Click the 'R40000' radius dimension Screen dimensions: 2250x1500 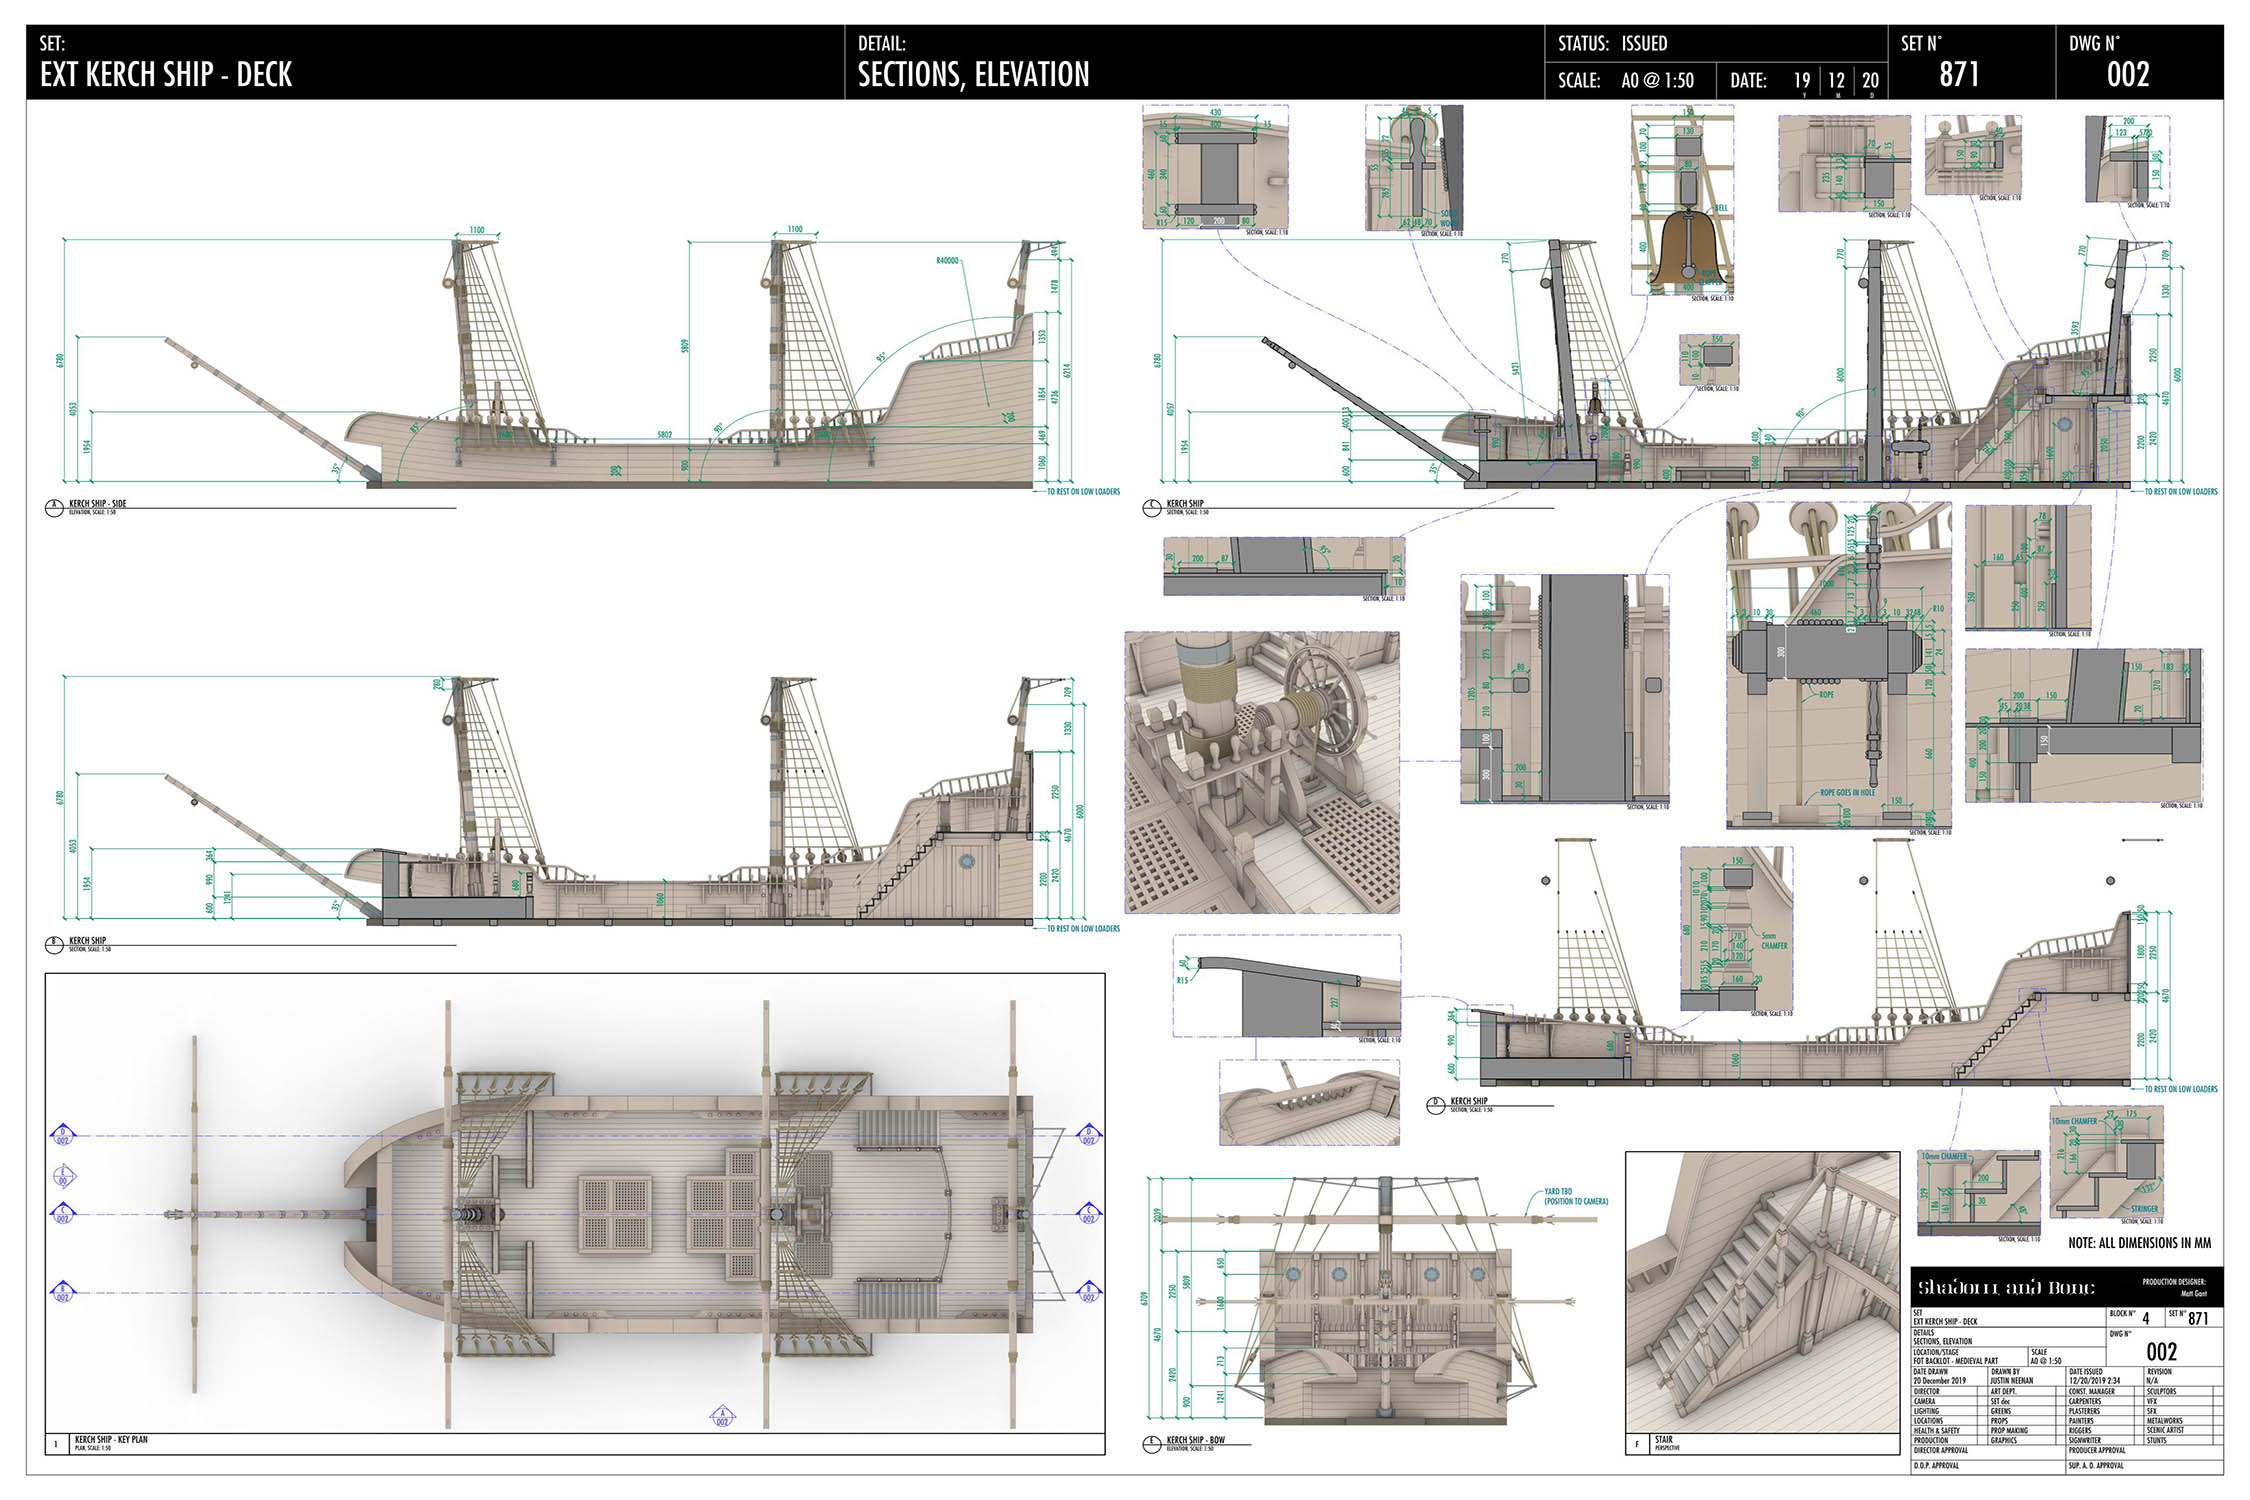tap(947, 261)
